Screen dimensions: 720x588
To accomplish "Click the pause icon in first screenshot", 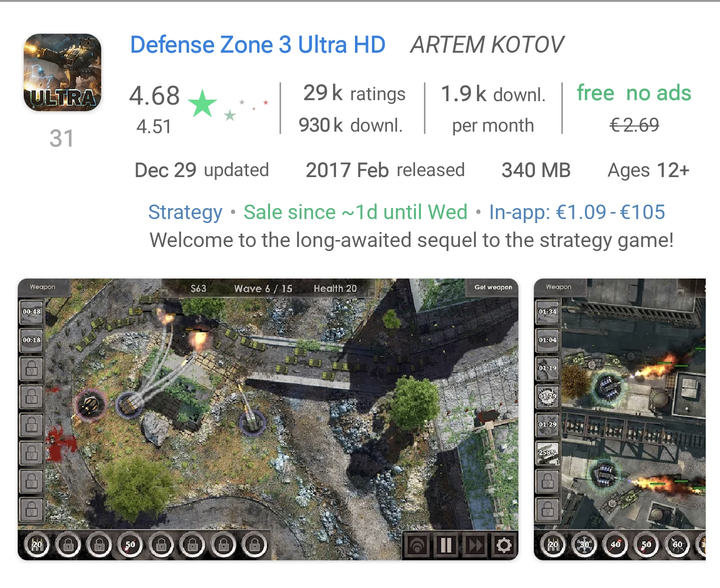I will (x=446, y=545).
